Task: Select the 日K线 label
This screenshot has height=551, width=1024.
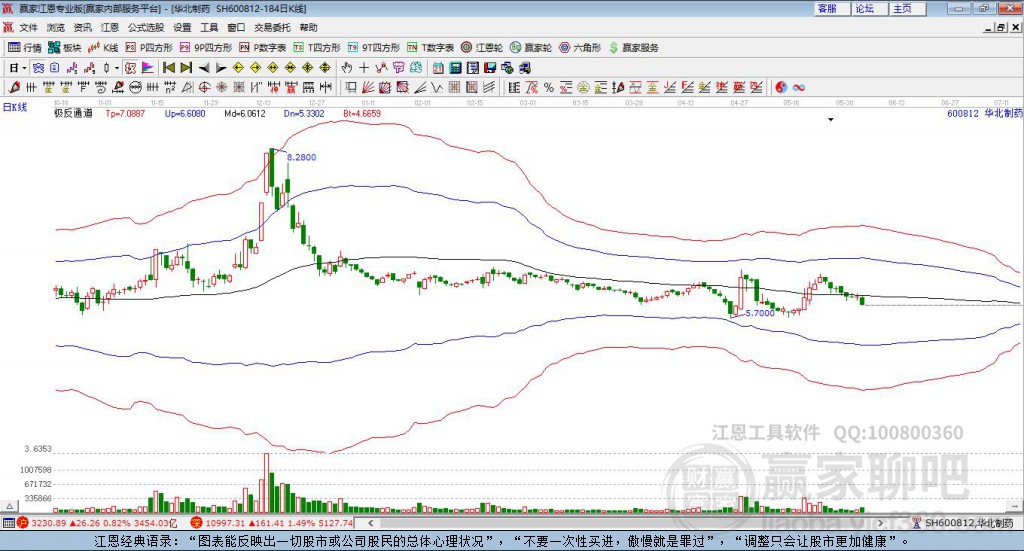Action: (x=15, y=108)
